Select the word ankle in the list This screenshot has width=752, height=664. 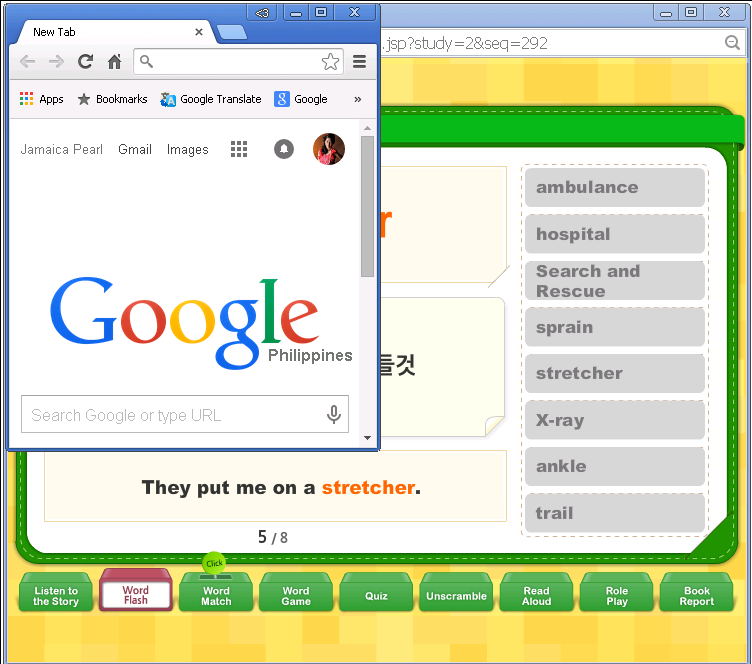(x=615, y=466)
